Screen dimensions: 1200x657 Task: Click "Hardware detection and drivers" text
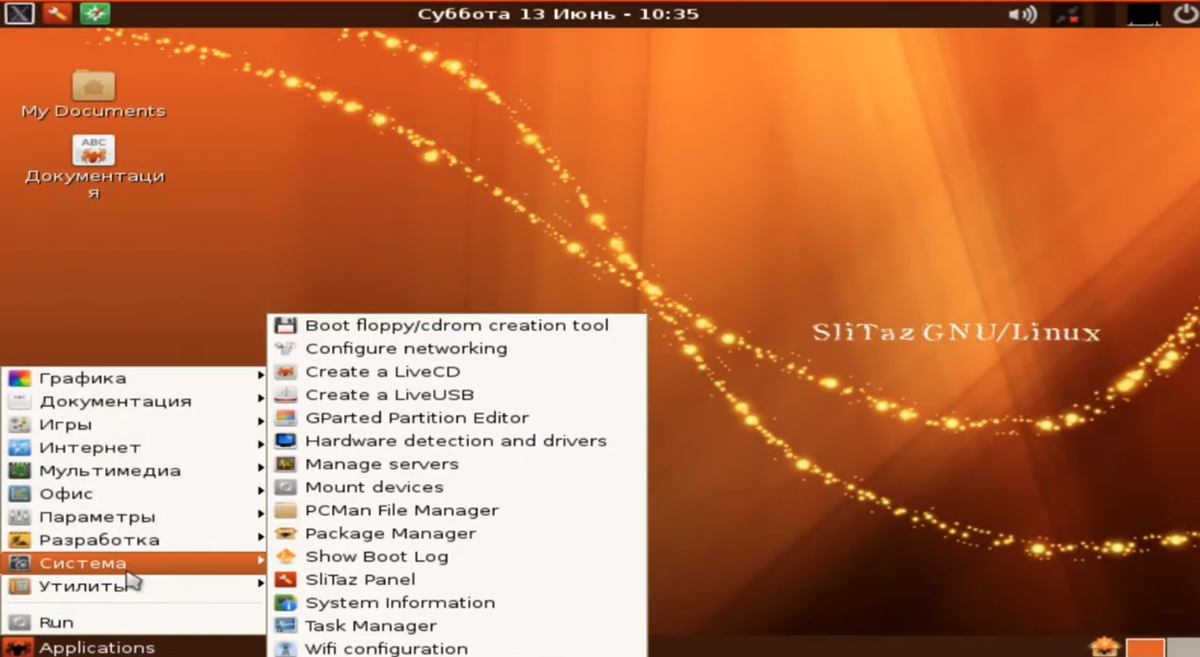(456, 440)
